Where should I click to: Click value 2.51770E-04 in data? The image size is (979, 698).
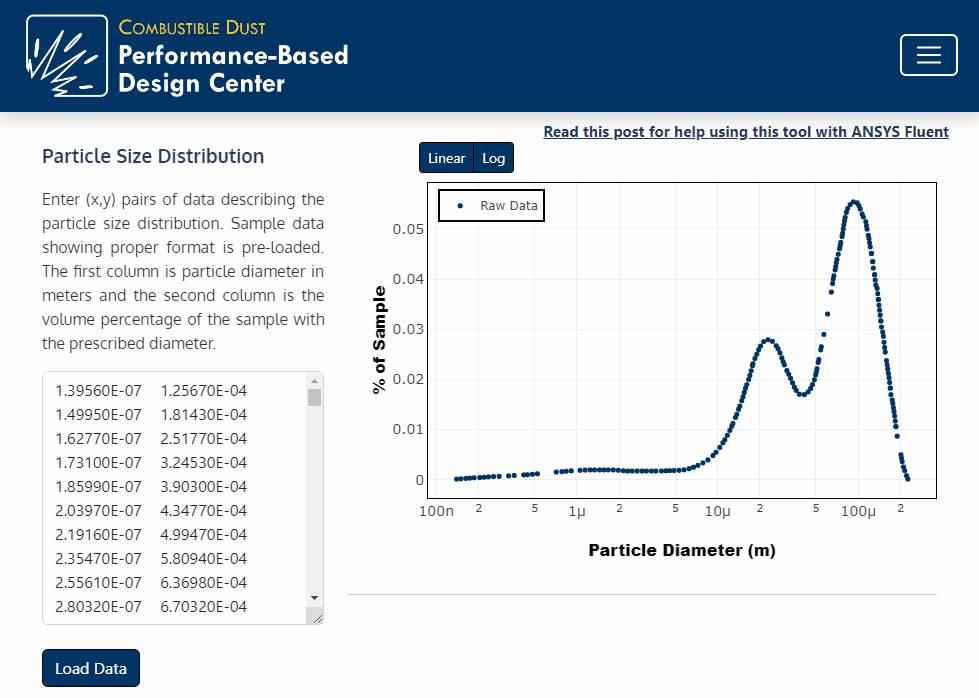click(x=204, y=439)
